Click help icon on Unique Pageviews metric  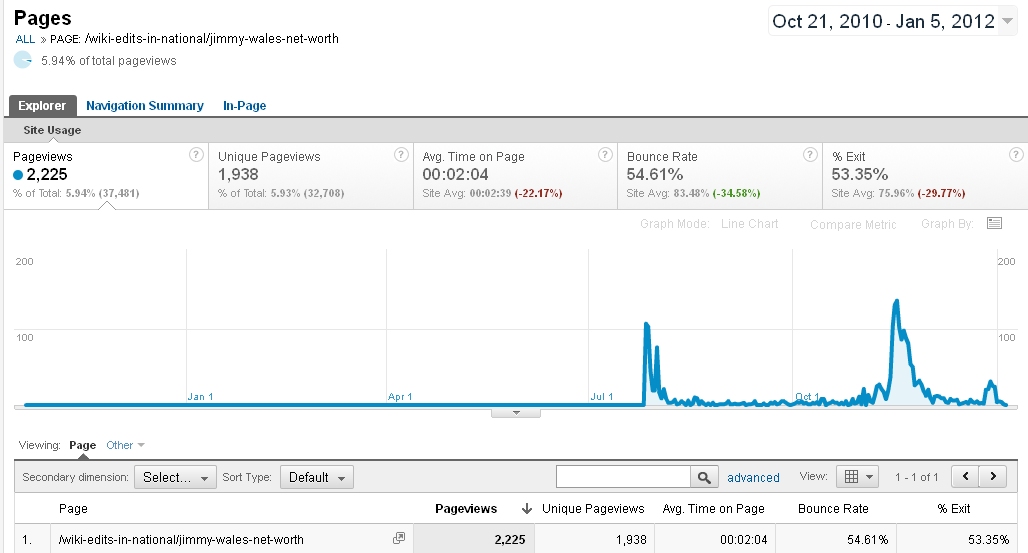click(401, 155)
